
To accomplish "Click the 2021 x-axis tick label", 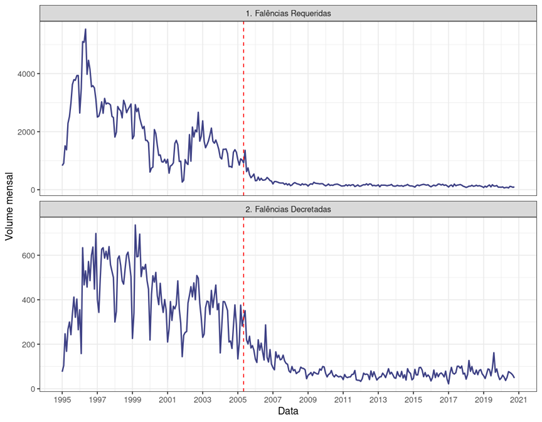I will (x=518, y=400).
